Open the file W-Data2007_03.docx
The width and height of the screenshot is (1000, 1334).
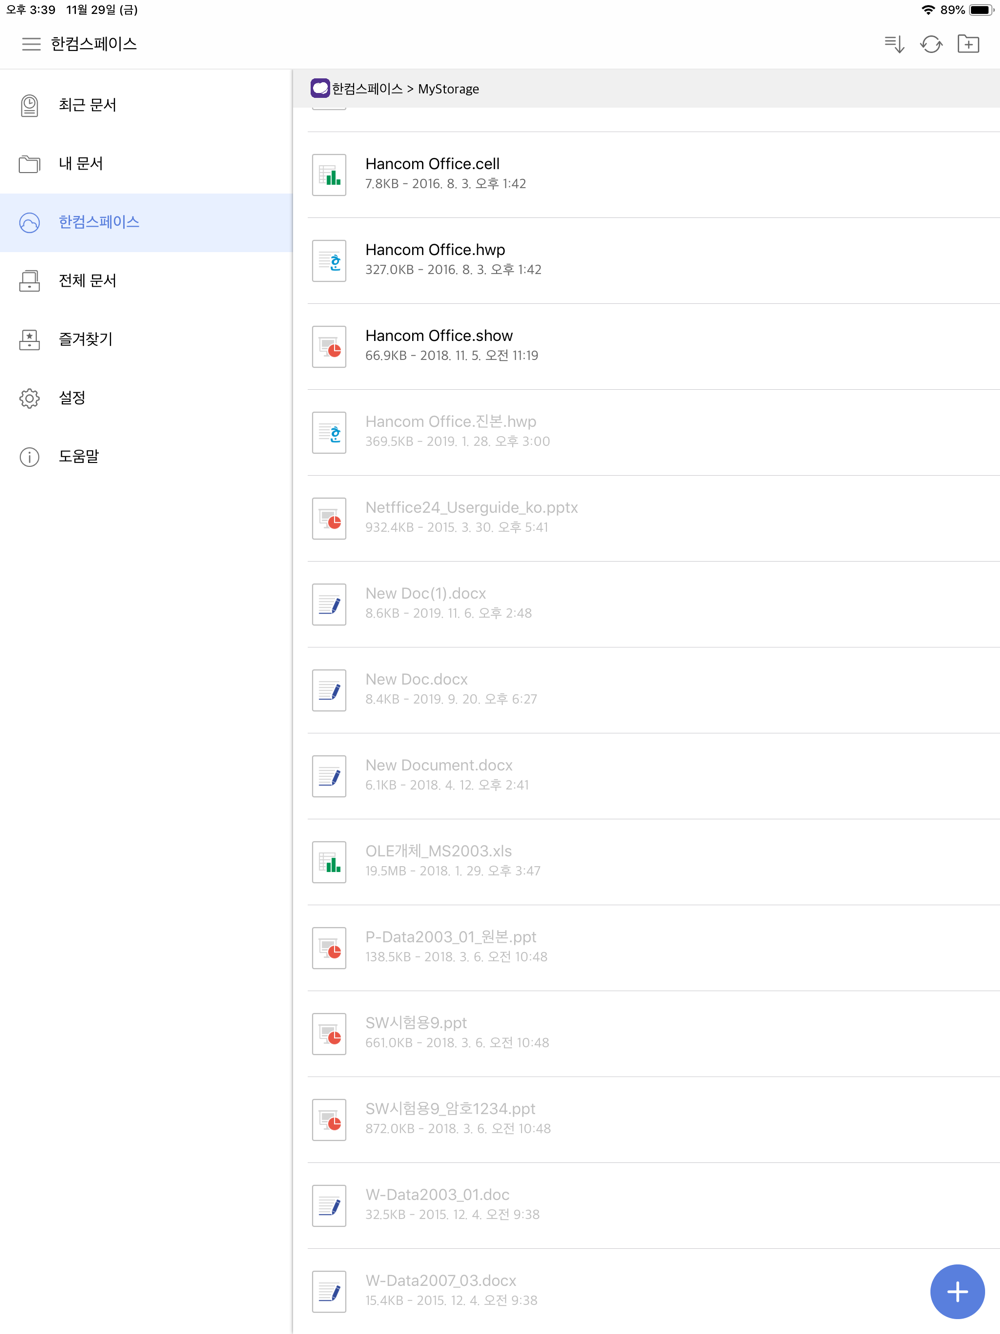point(654,1291)
